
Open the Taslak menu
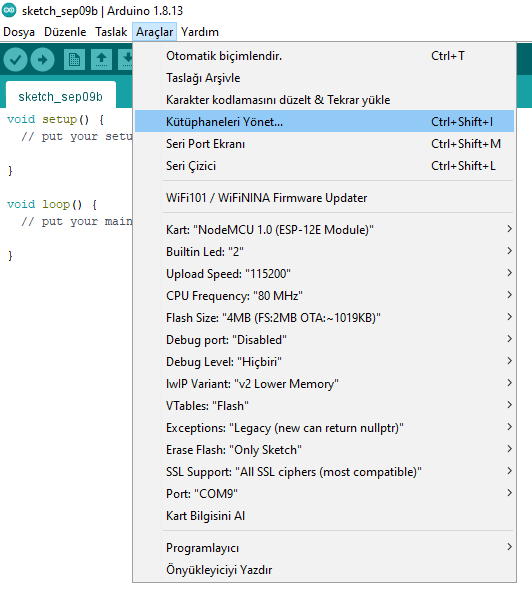tap(111, 32)
